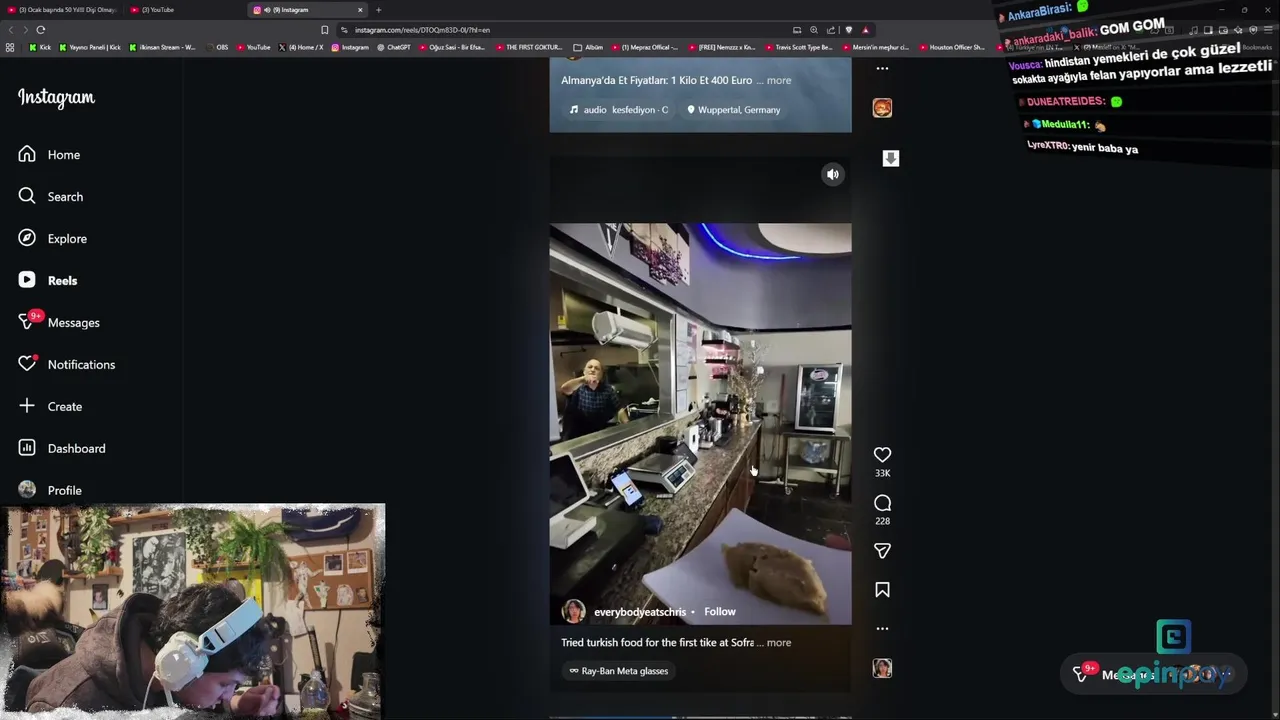Click the share page icon in the address bar

830,30
